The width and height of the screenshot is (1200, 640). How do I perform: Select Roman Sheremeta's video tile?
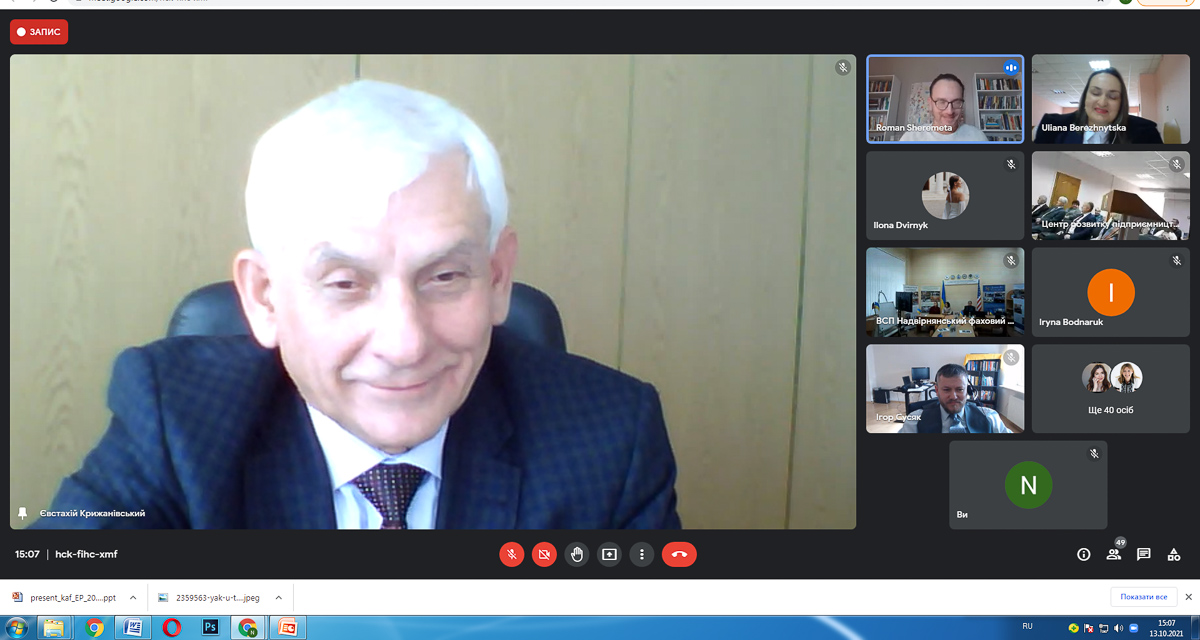944,98
